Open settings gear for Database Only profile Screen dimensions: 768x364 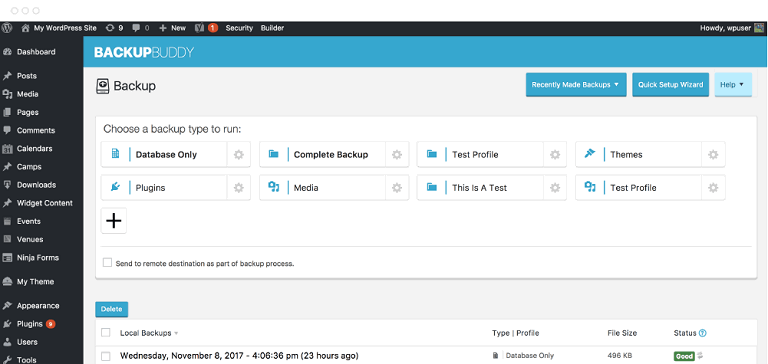click(x=239, y=155)
